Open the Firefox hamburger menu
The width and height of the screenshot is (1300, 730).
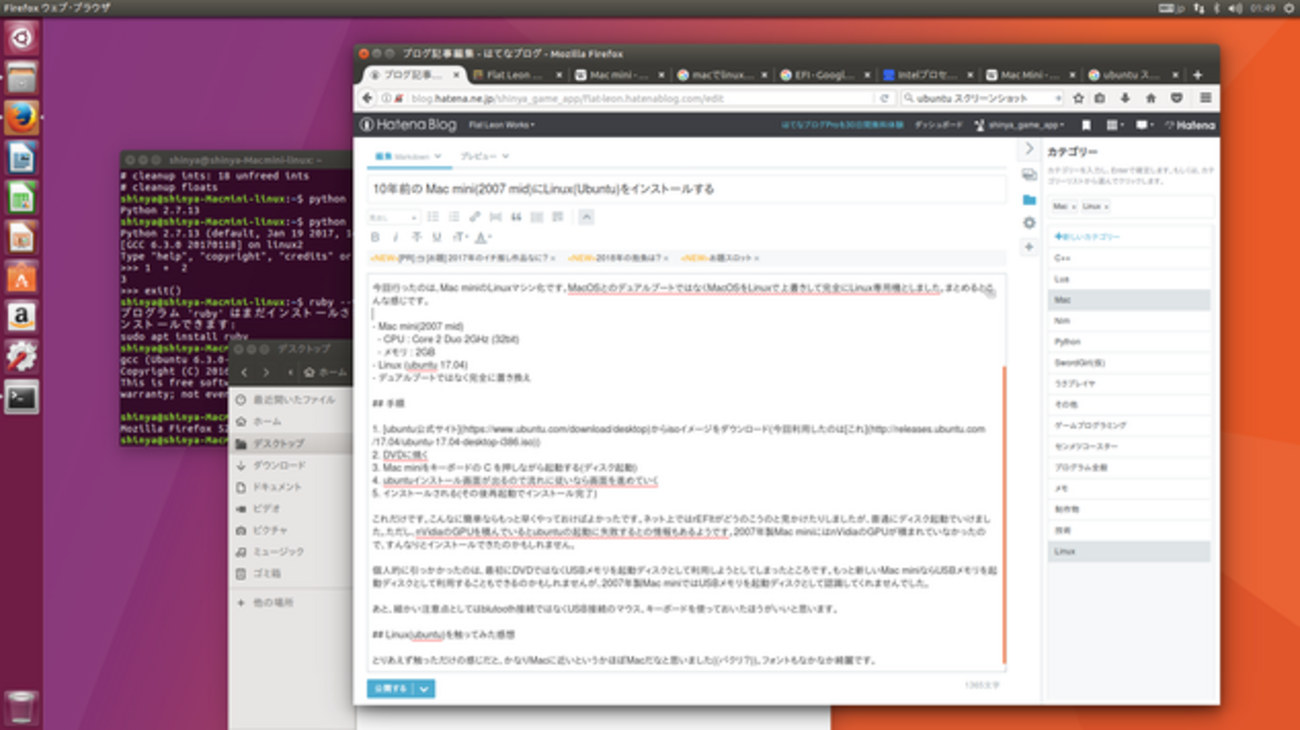tap(1205, 98)
